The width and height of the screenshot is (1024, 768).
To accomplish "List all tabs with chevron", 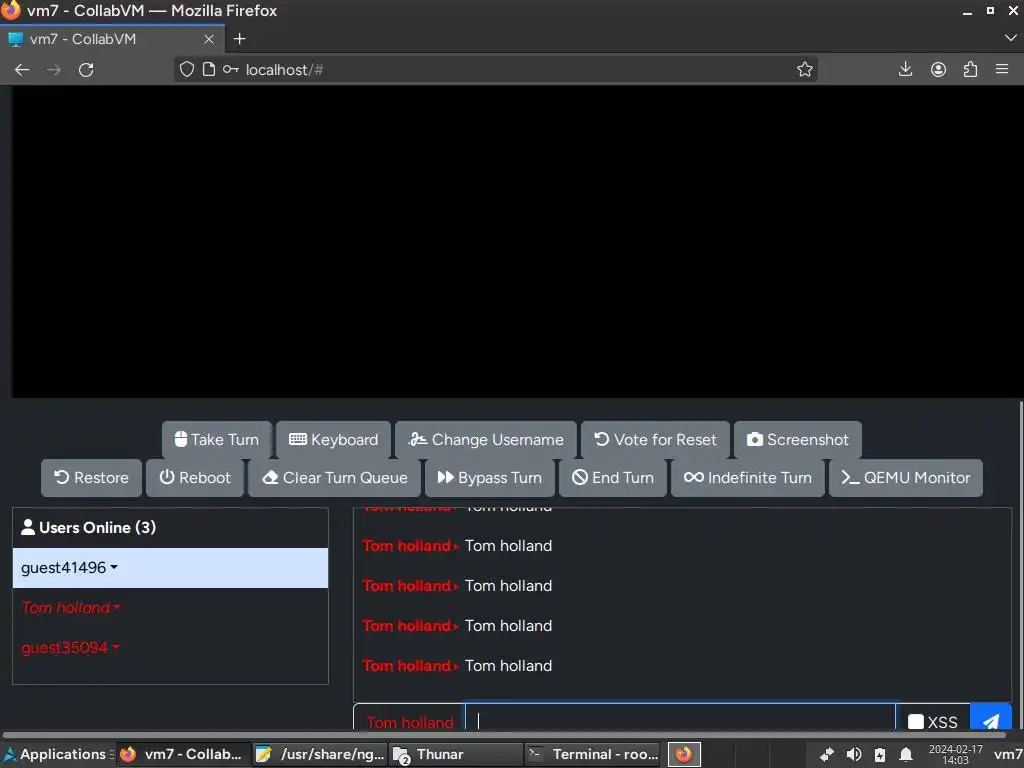I will pos(1010,39).
